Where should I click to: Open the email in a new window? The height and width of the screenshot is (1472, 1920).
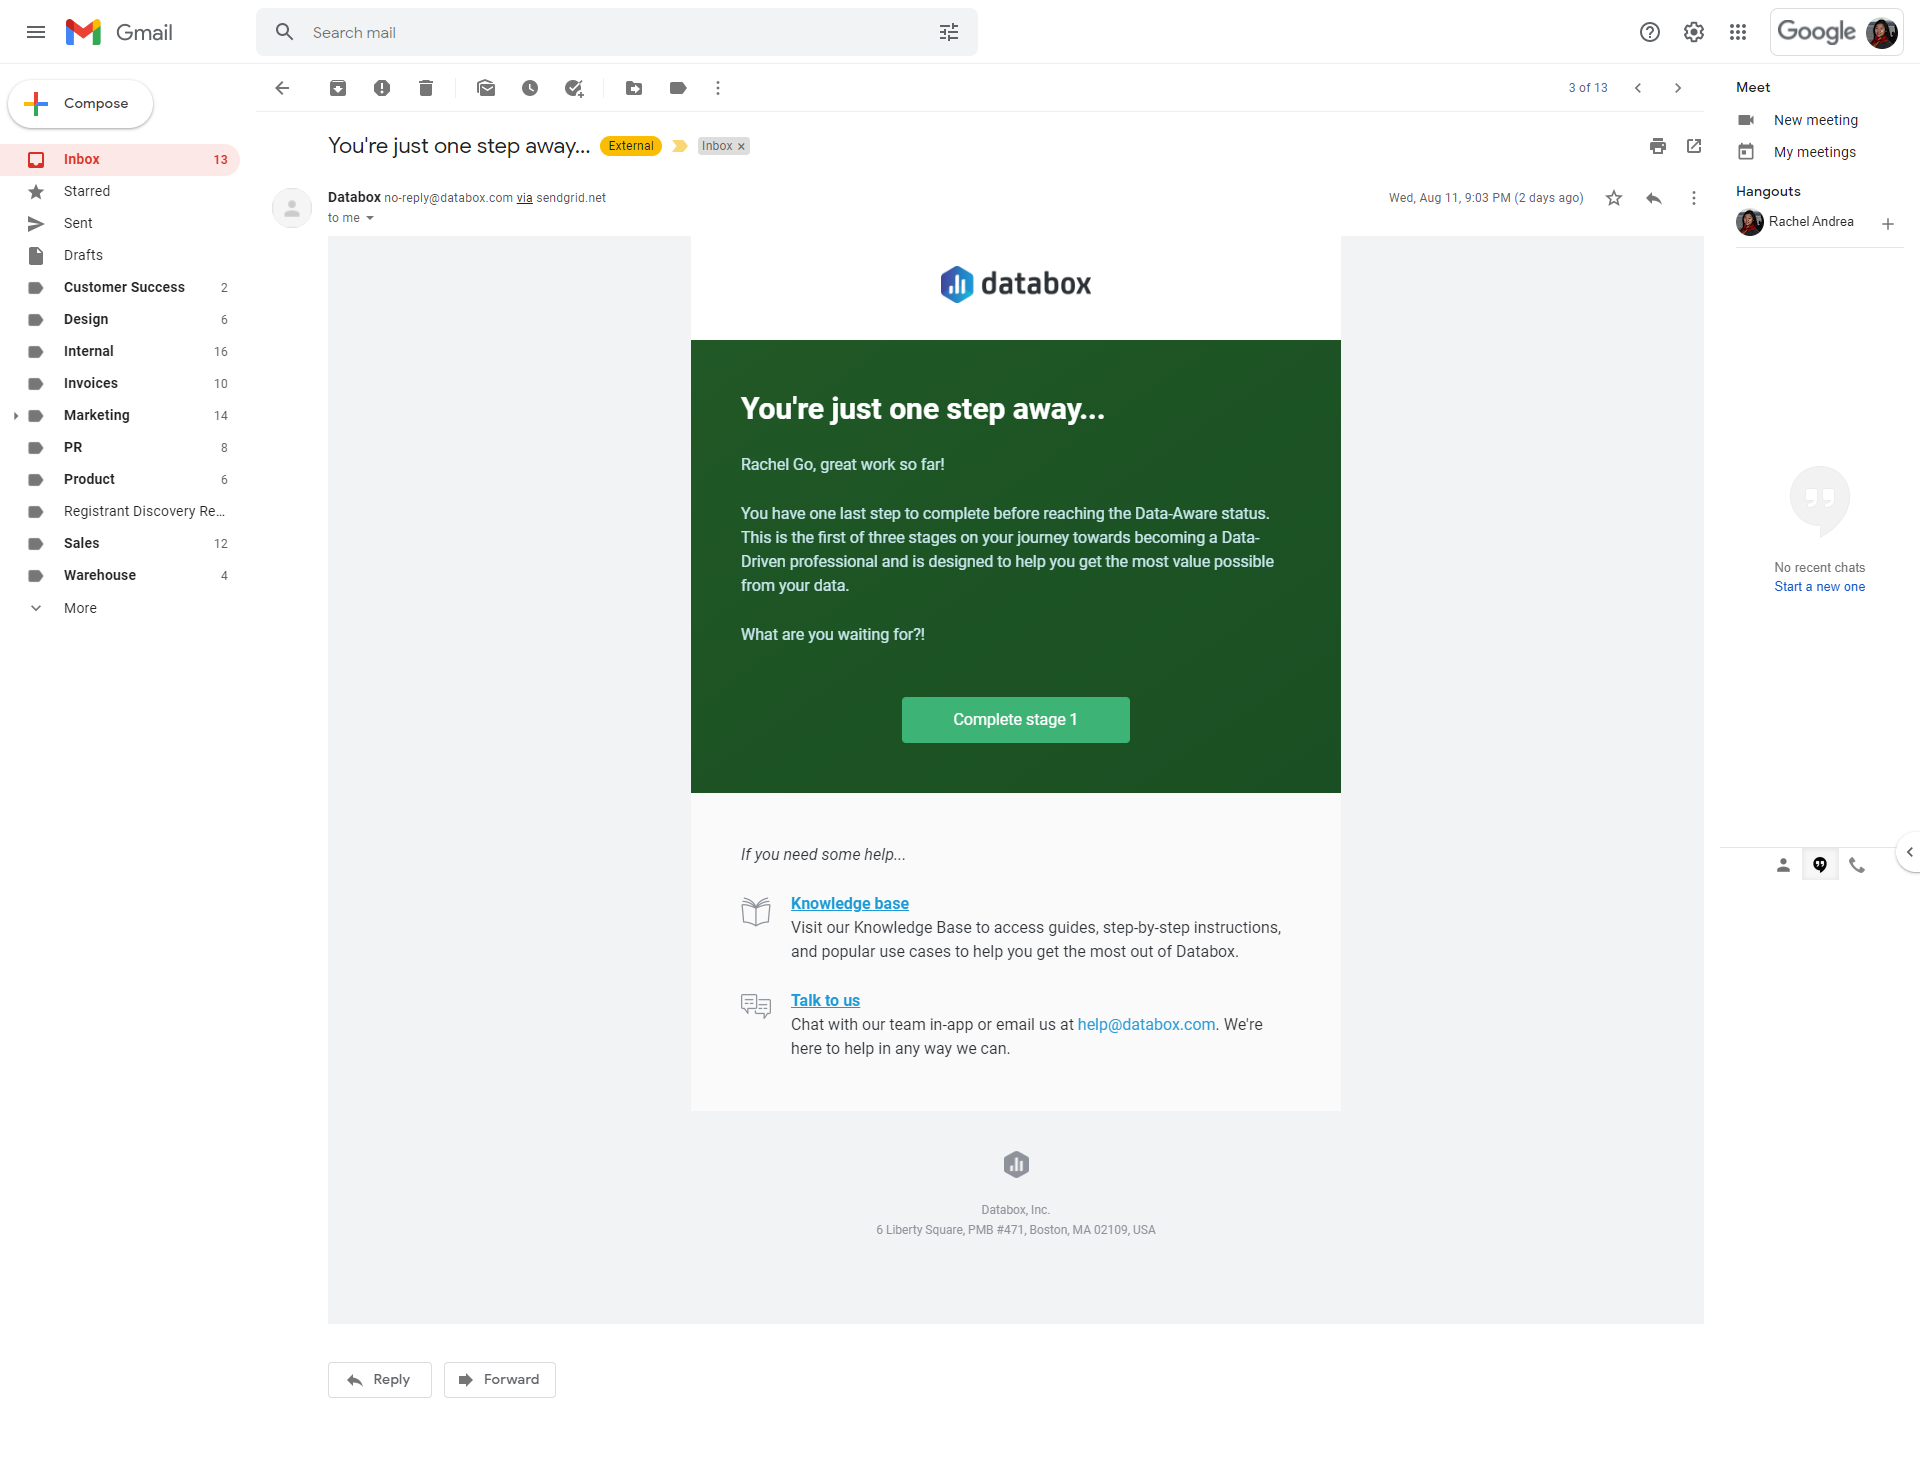click(1694, 146)
